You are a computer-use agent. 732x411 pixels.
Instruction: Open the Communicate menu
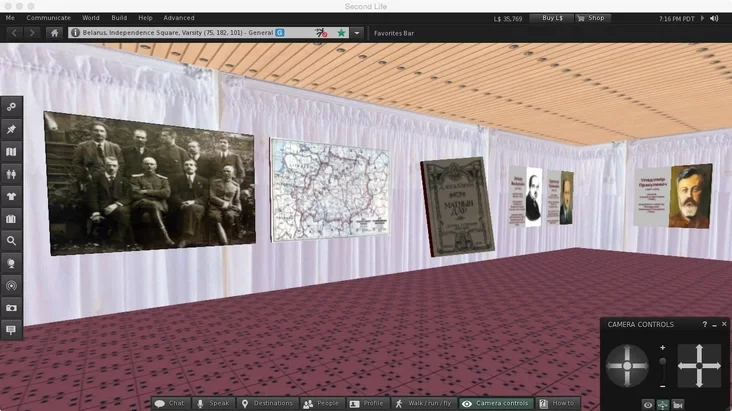pyautogui.click(x=49, y=18)
